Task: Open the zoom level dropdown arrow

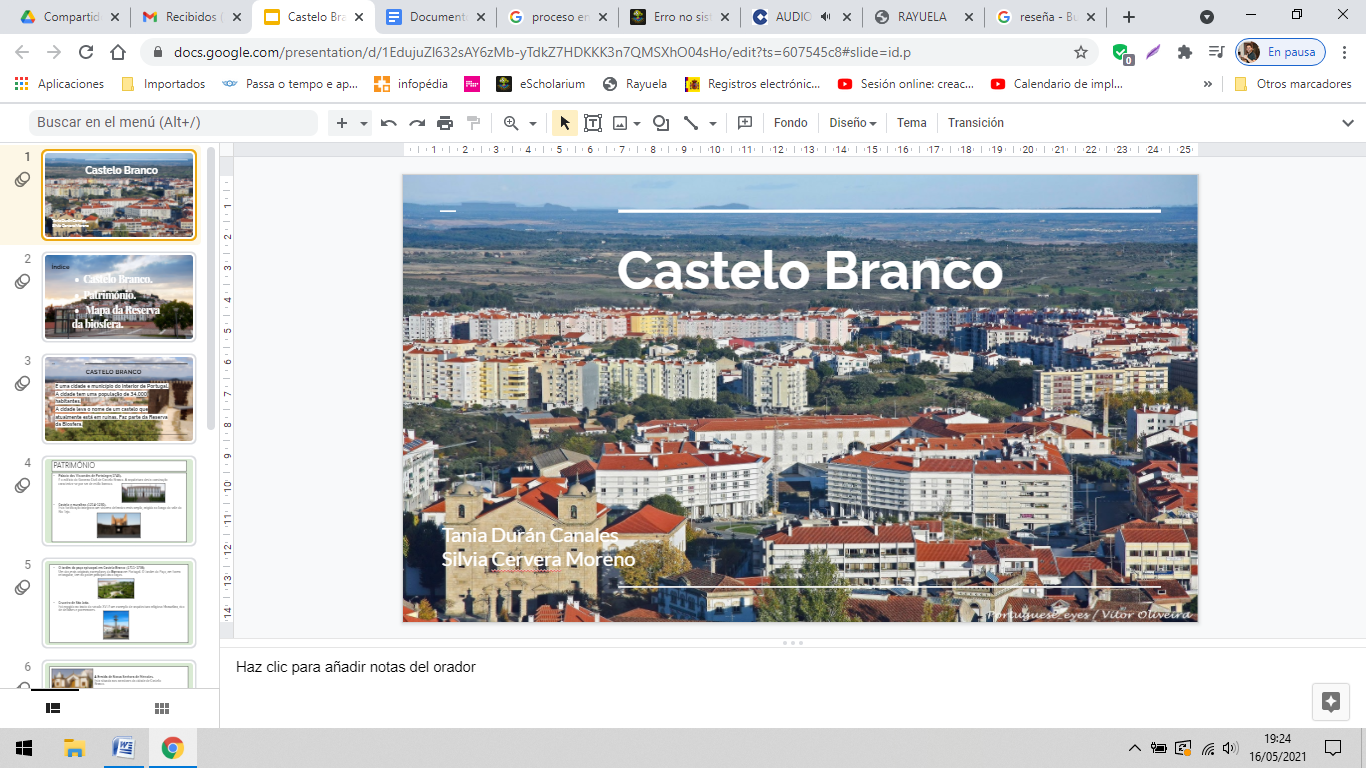Action: 533,123
